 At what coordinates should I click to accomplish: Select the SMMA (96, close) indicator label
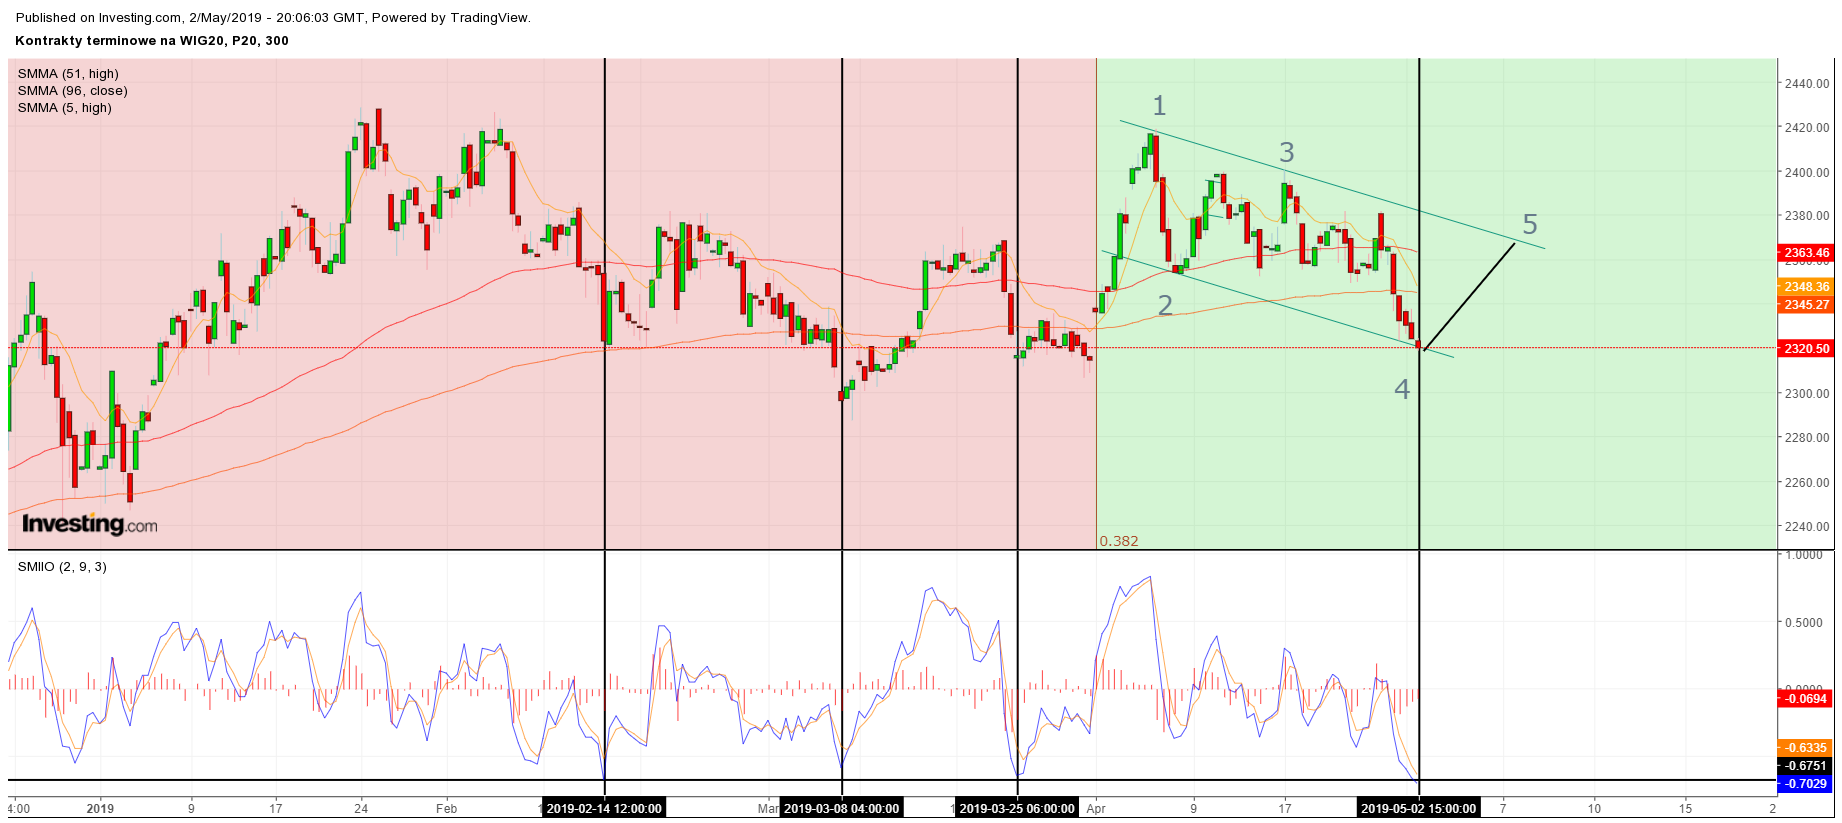72,91
